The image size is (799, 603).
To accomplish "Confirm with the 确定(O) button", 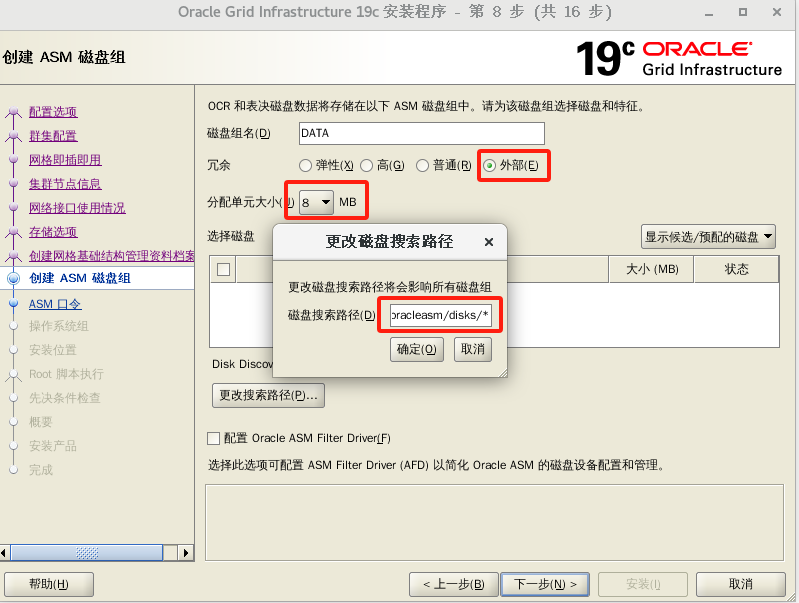I will coord(416,349).
